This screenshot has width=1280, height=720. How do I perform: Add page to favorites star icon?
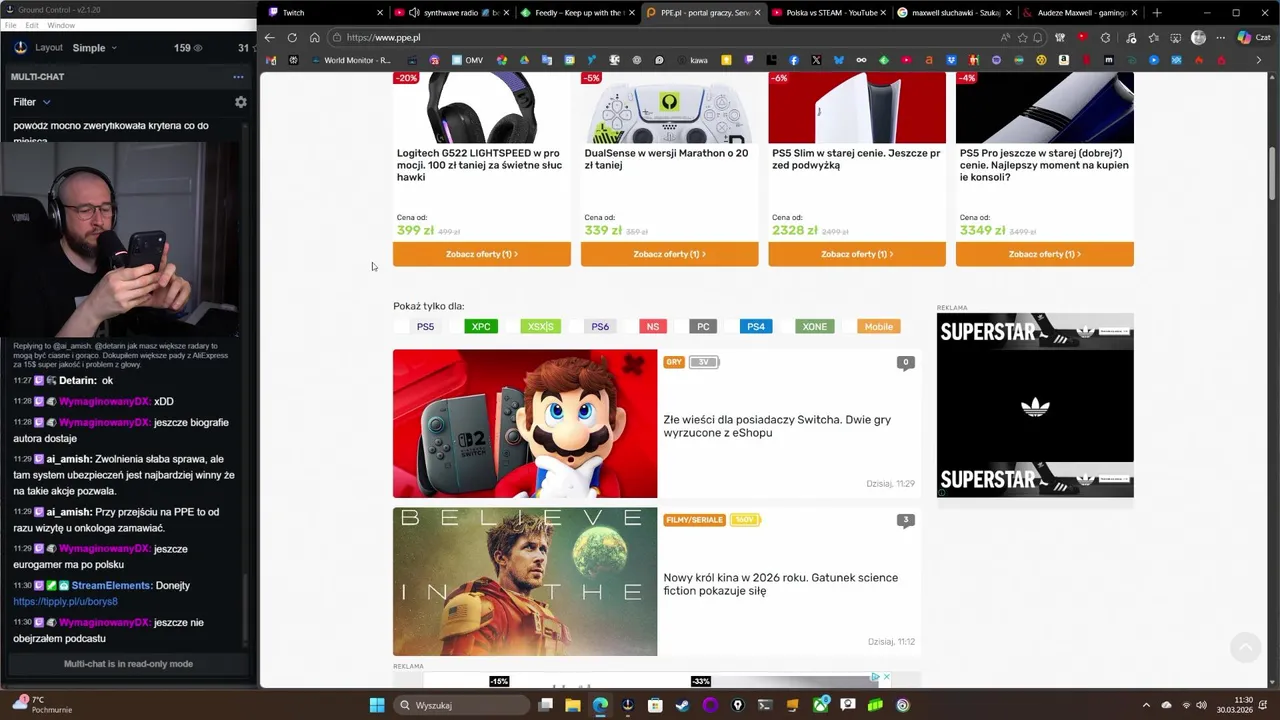1021,38
